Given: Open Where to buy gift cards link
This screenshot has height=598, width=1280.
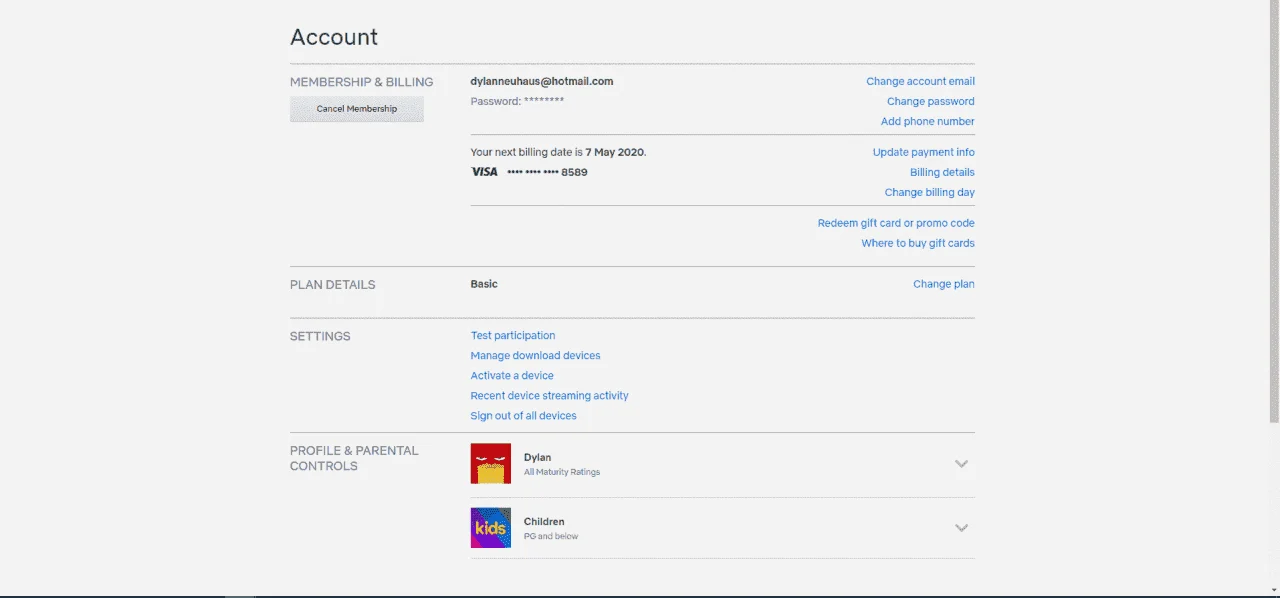Looking at the screenshot, I should 918,244.
